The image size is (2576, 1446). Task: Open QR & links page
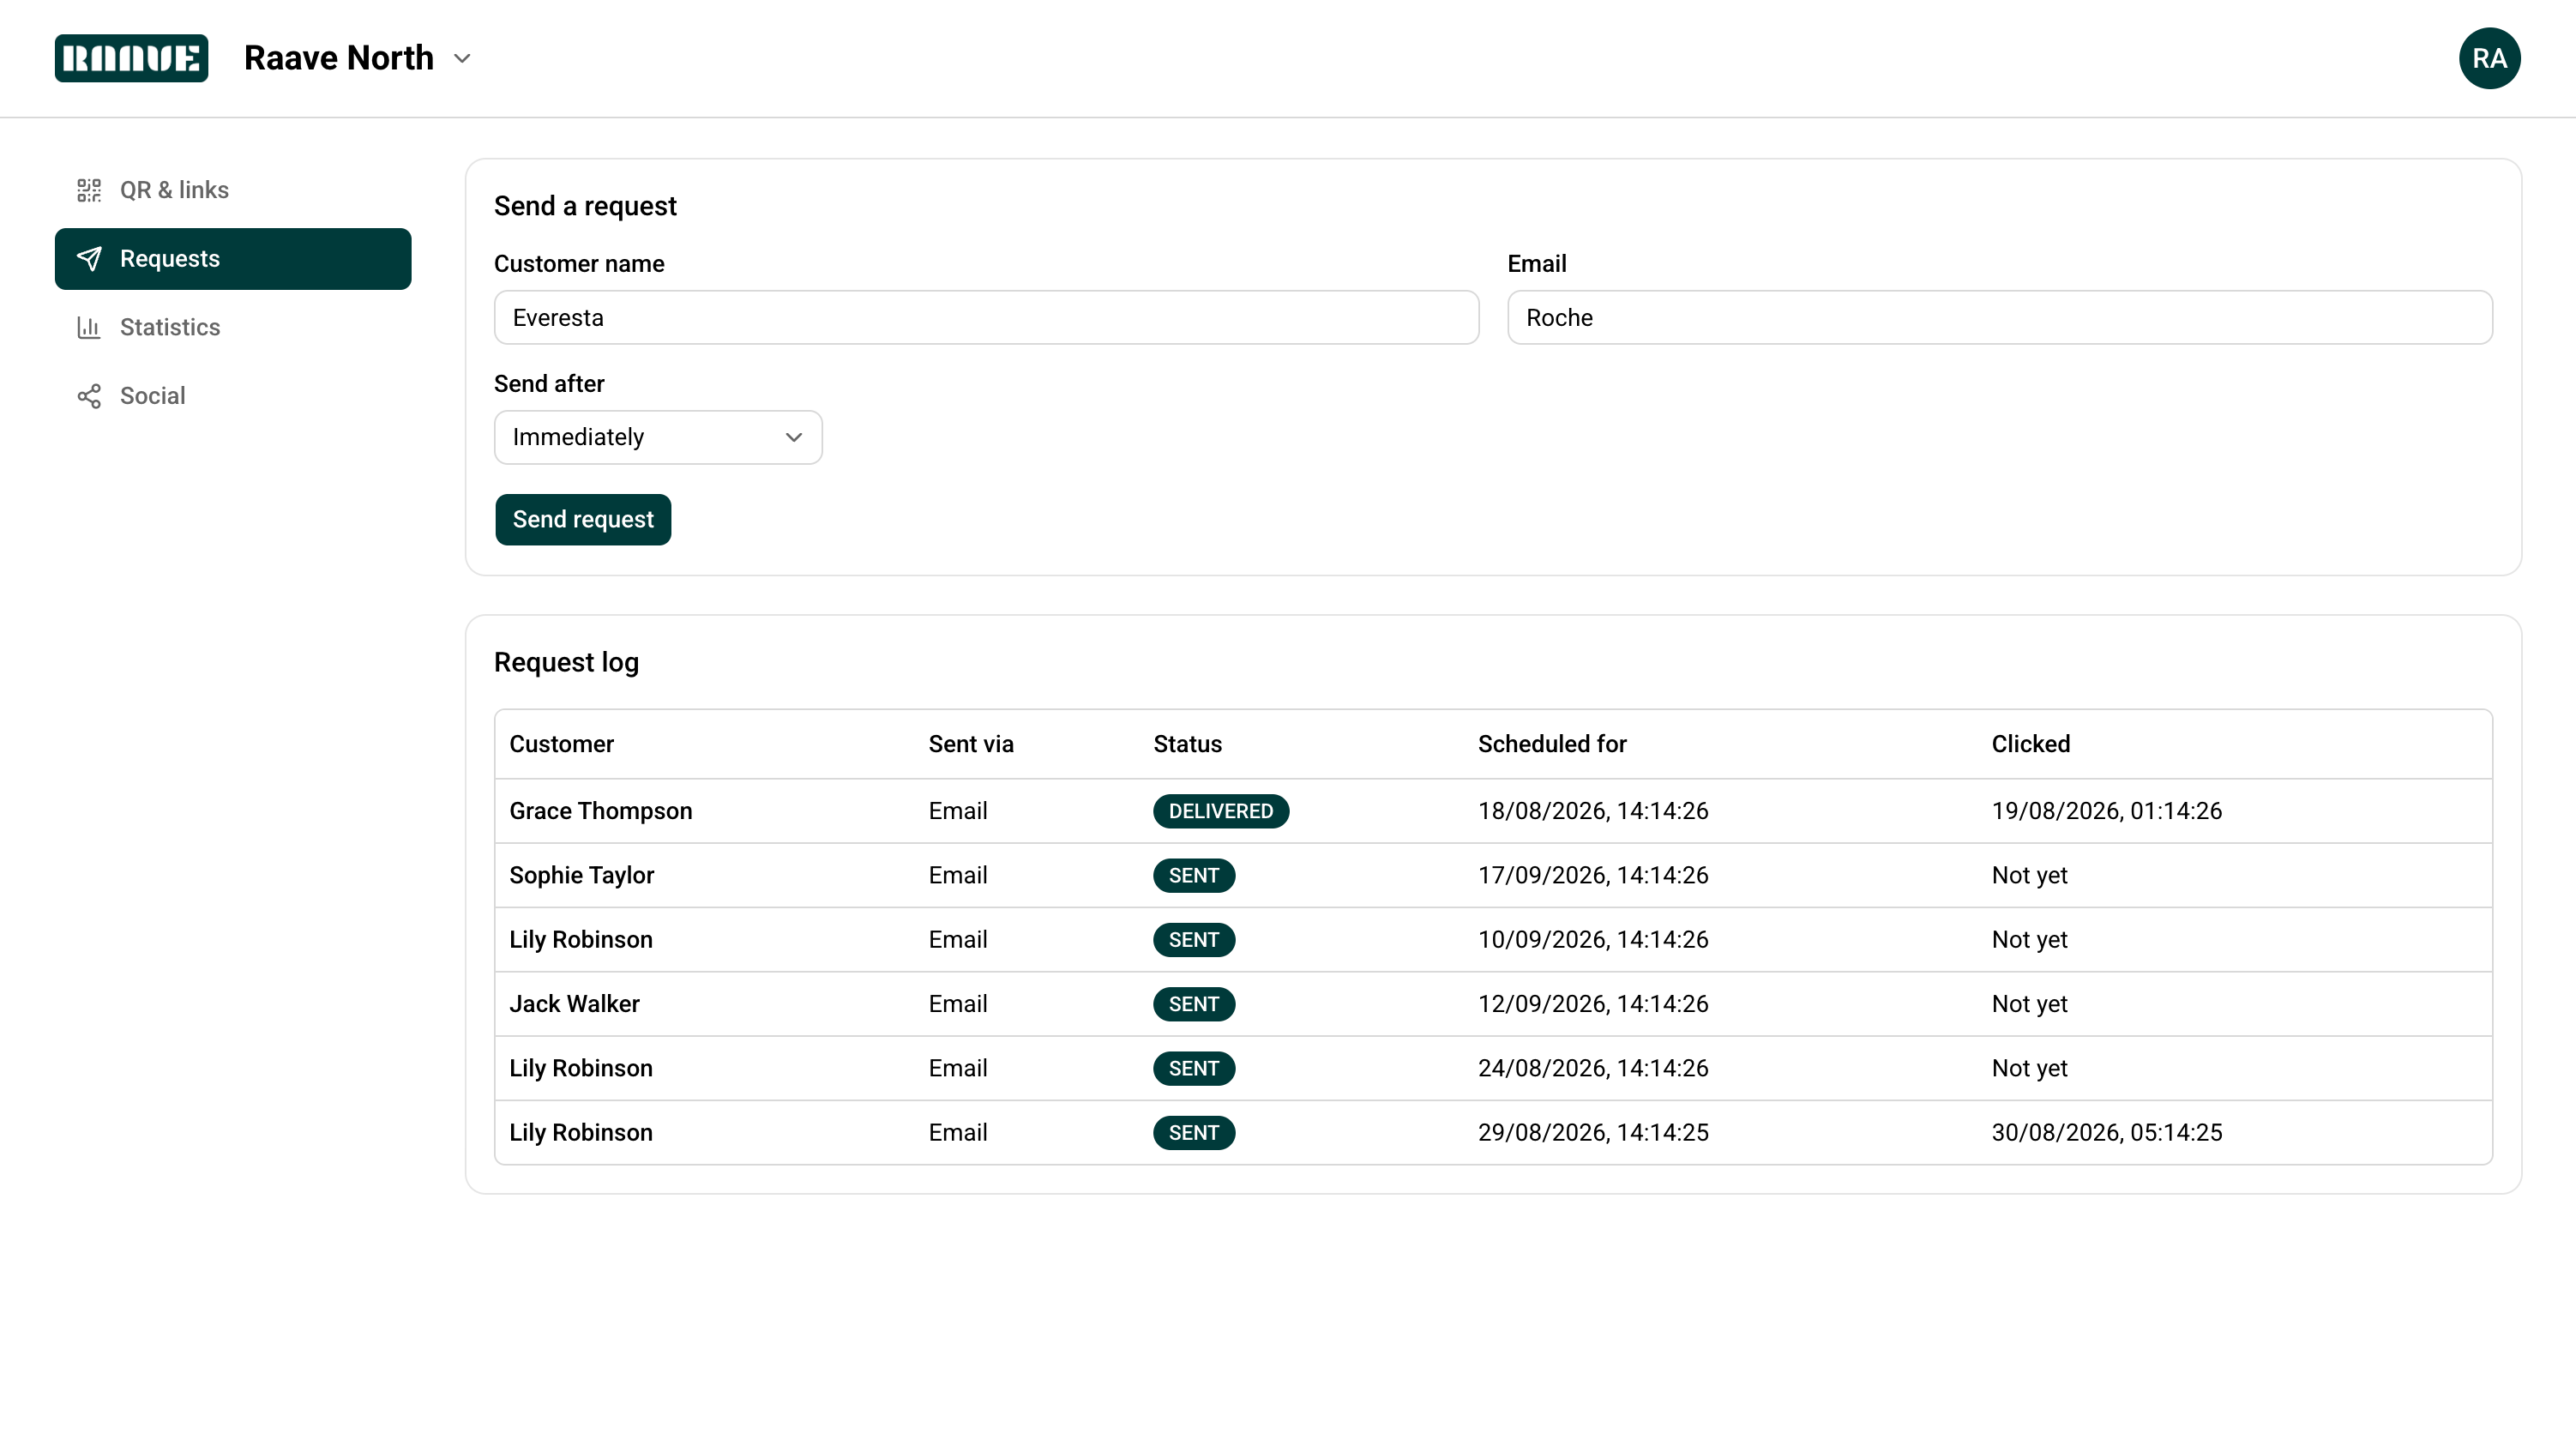coord(233,190)
